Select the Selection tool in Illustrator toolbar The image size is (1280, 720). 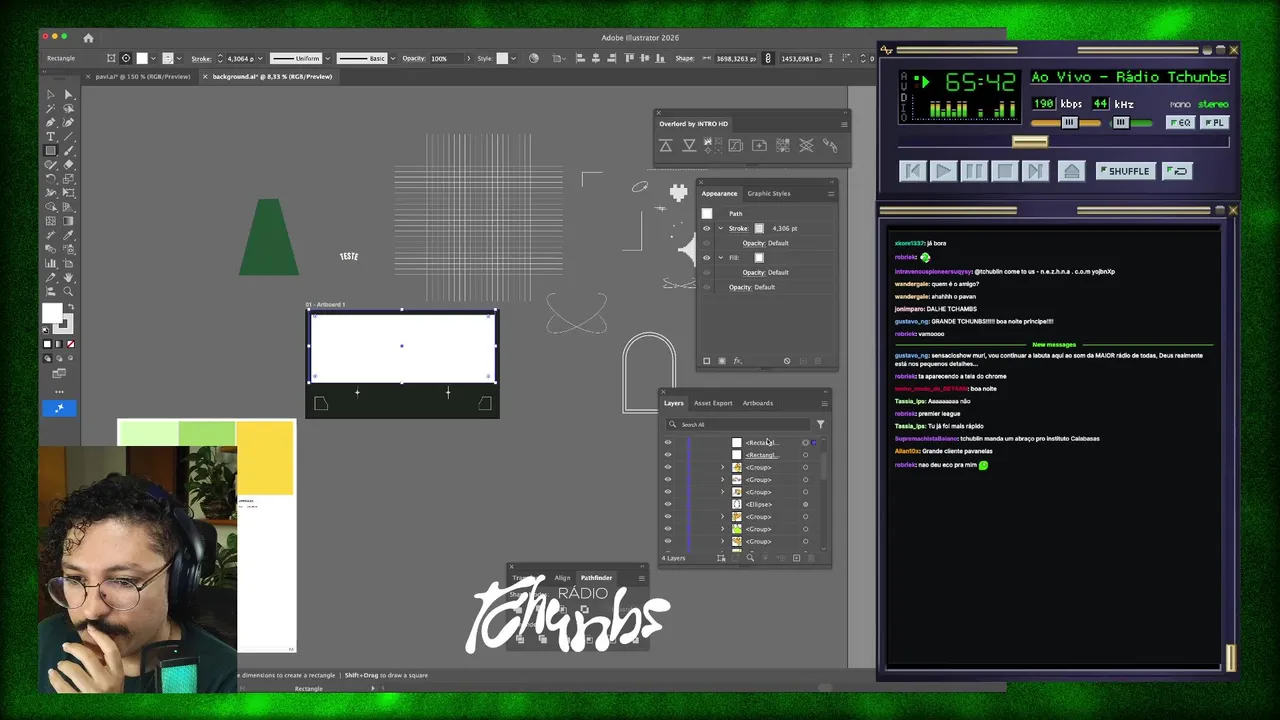50,95
